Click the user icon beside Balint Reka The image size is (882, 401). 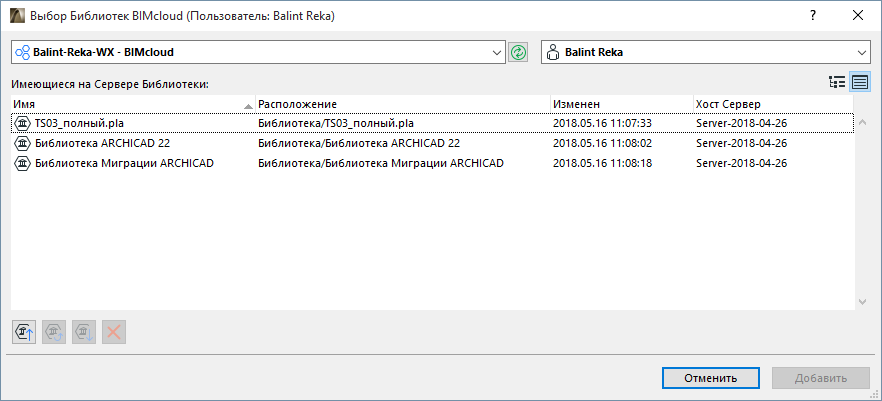(552, 53)
